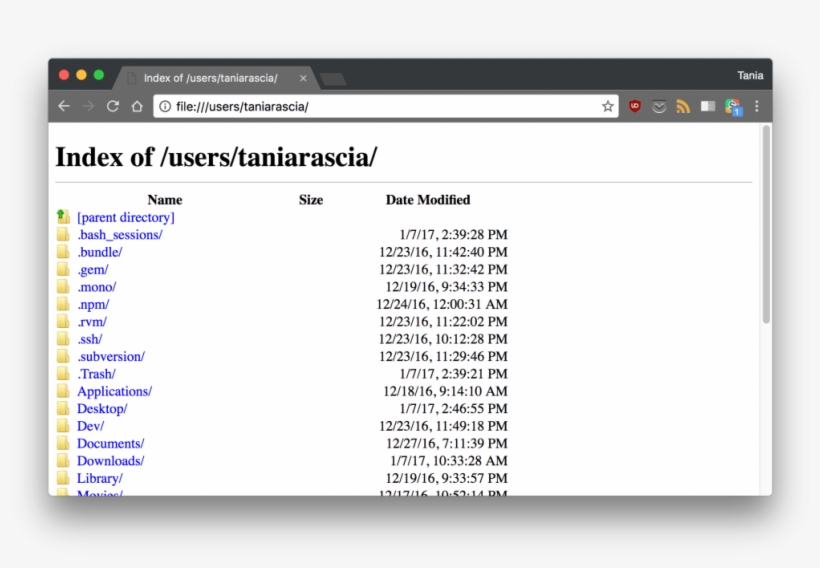Click the folder icon beside Downloads/

(x=63, y=460)
